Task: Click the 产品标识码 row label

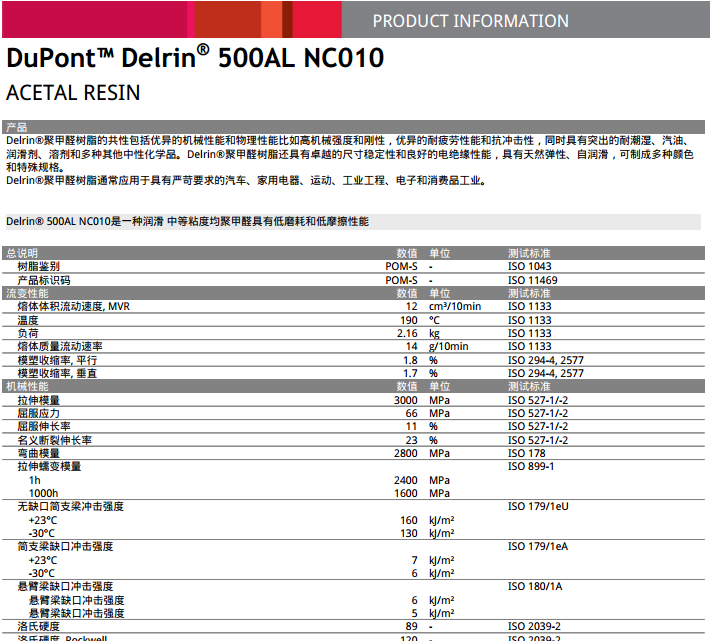Action: pyautogui.click(x=44, y=280)
